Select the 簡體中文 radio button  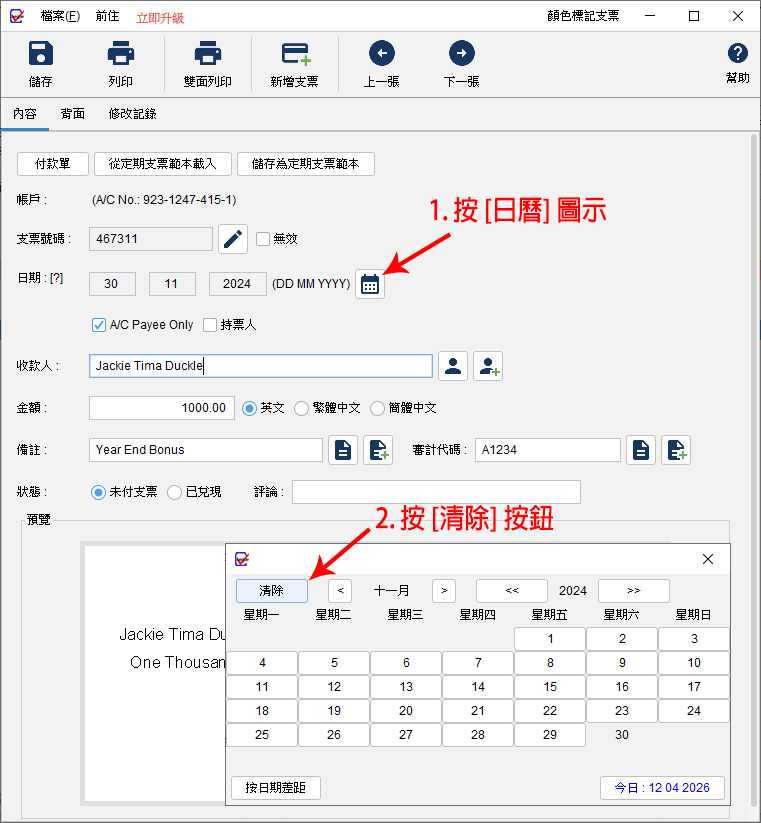pyautogui.click(x=377, y=408)
